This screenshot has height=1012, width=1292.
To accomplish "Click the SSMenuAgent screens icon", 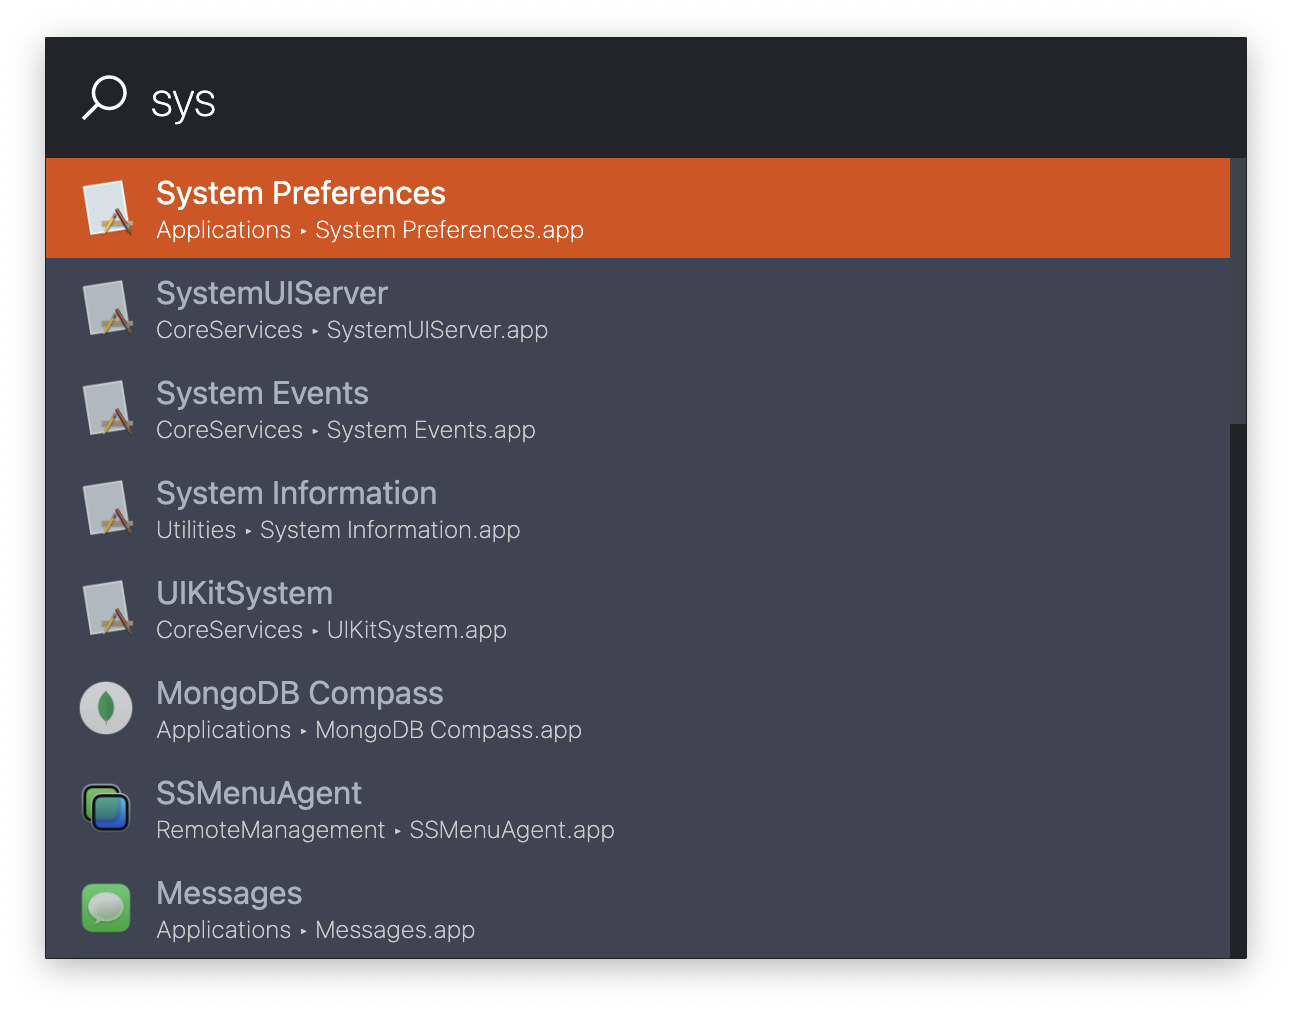I will [106, 808].
